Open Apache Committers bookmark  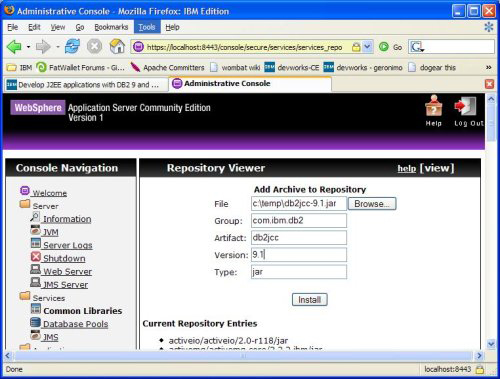(x=167, y=68)
